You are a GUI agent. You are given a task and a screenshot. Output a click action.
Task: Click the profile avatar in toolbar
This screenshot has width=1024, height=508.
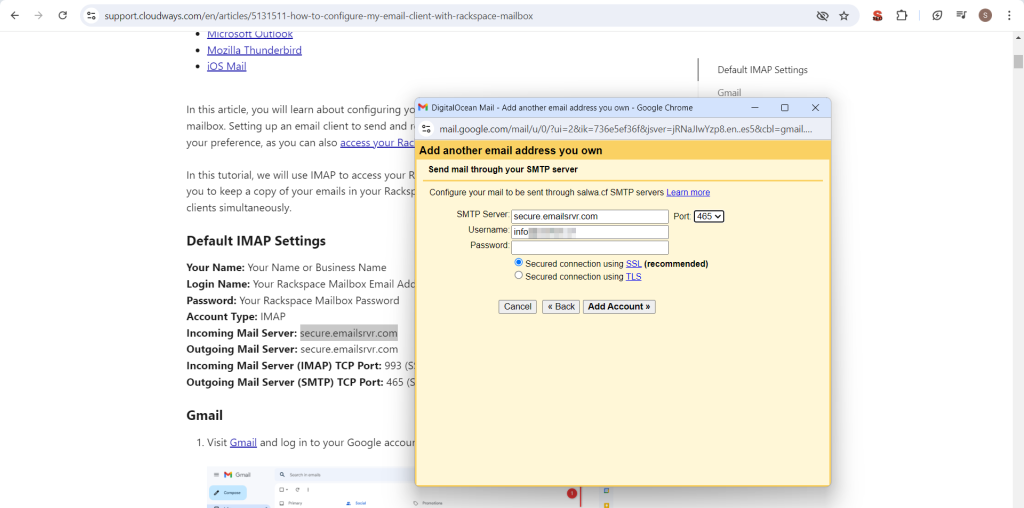point(985,16)
